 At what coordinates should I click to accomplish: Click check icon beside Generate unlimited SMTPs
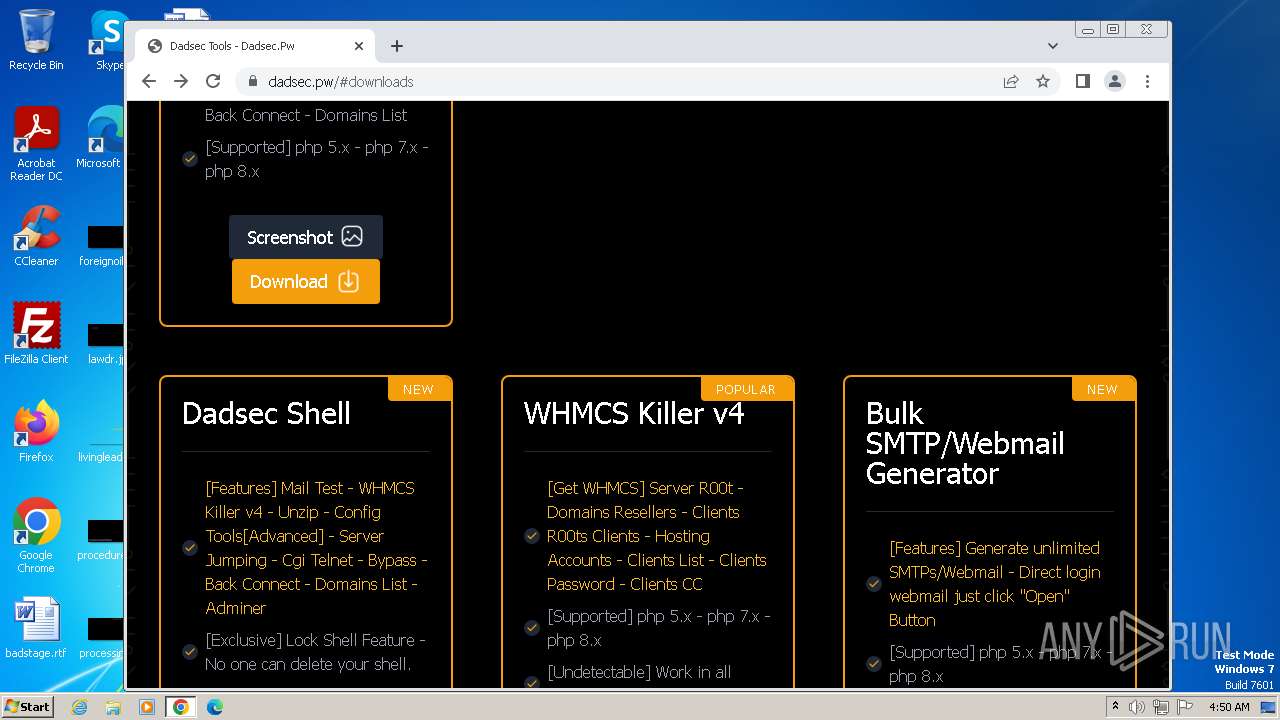tap(874, 584)
